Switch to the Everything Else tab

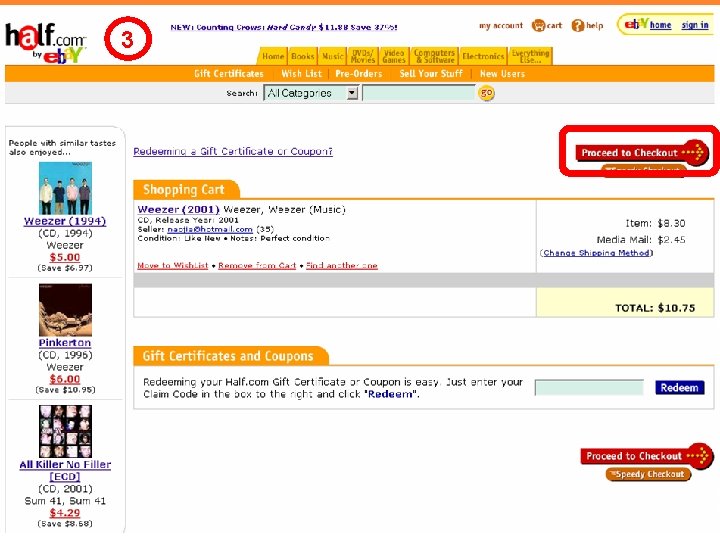[530, 56]
